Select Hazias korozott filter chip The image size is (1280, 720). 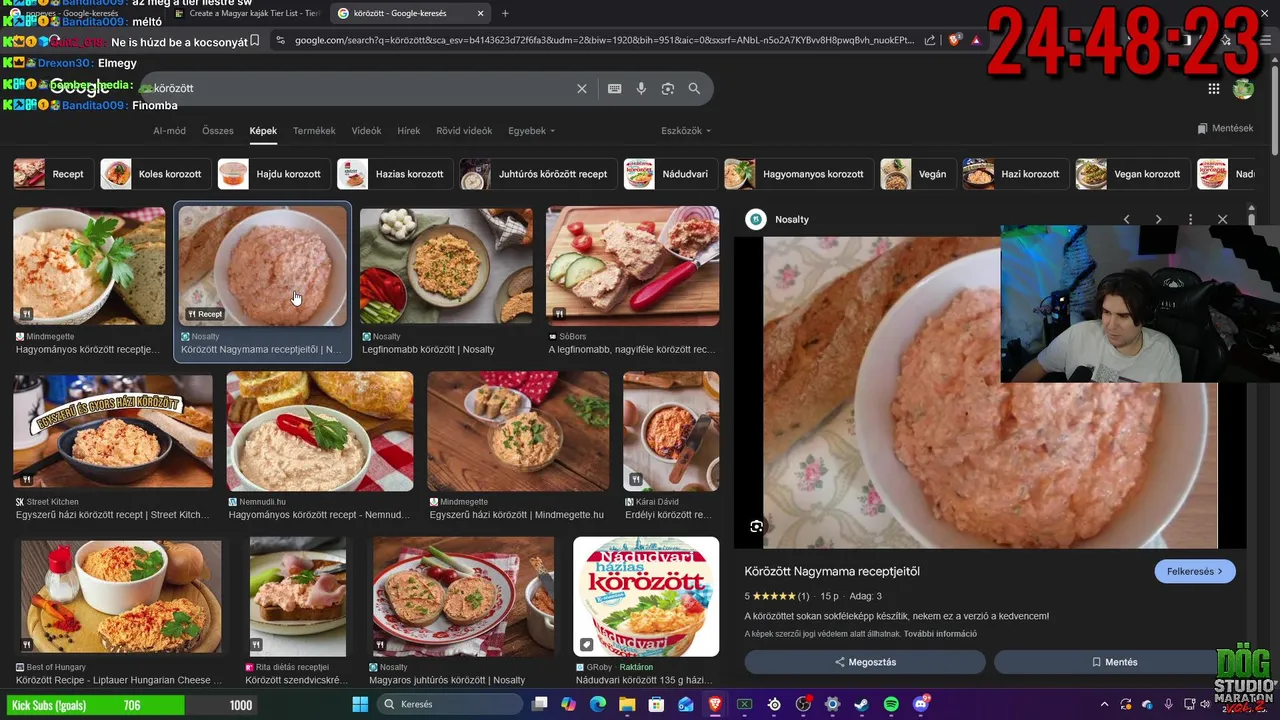(x=394, y=174)
